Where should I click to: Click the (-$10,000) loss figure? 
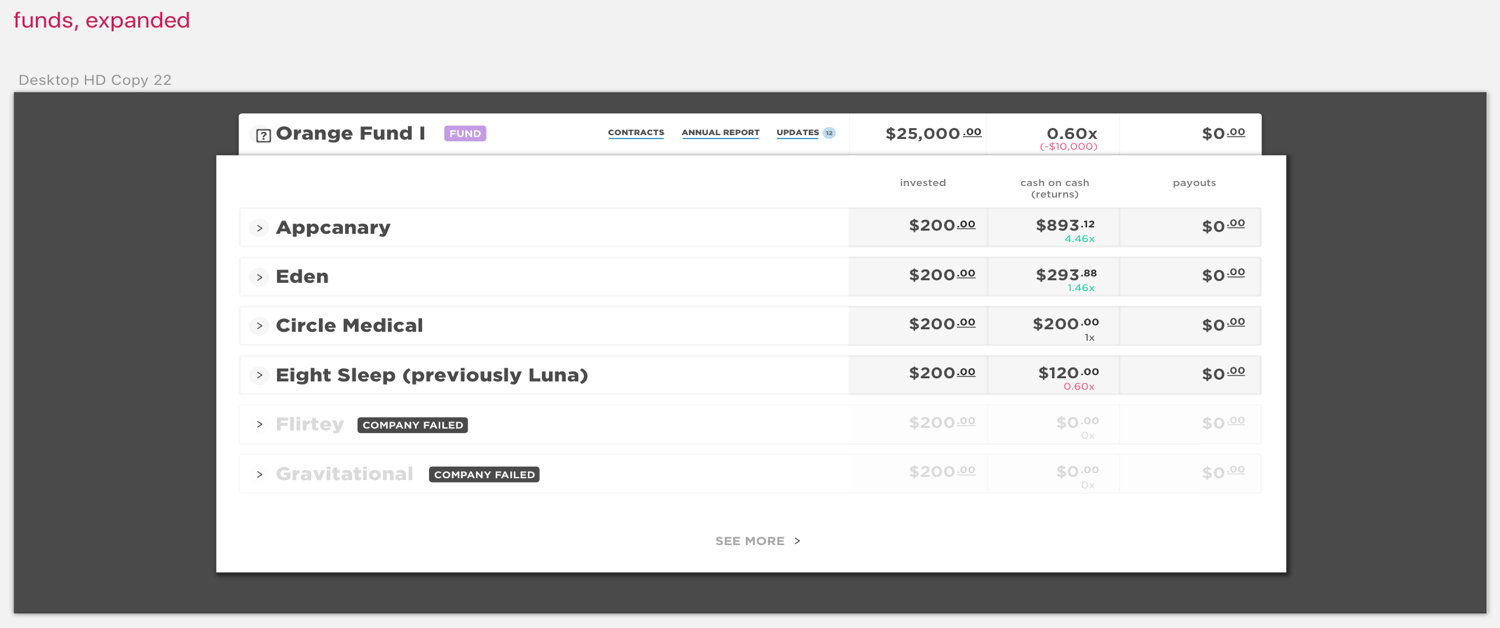[x=1068, y=147]
